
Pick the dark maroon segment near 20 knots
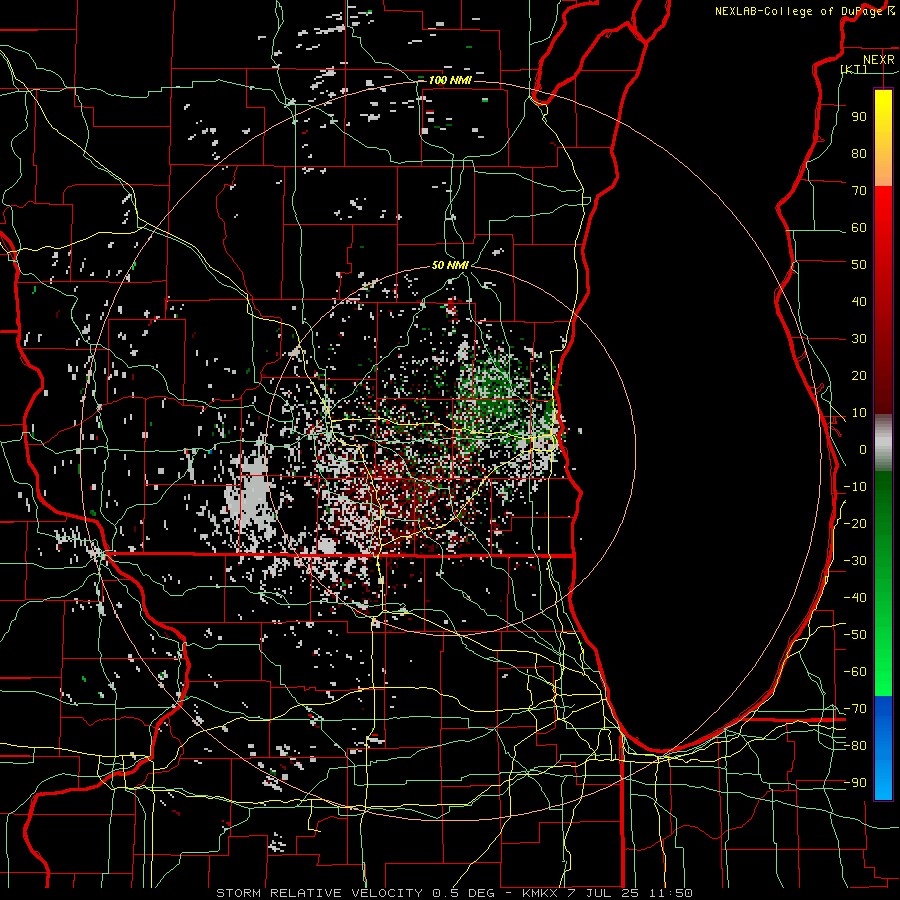[x=883, y=376]
